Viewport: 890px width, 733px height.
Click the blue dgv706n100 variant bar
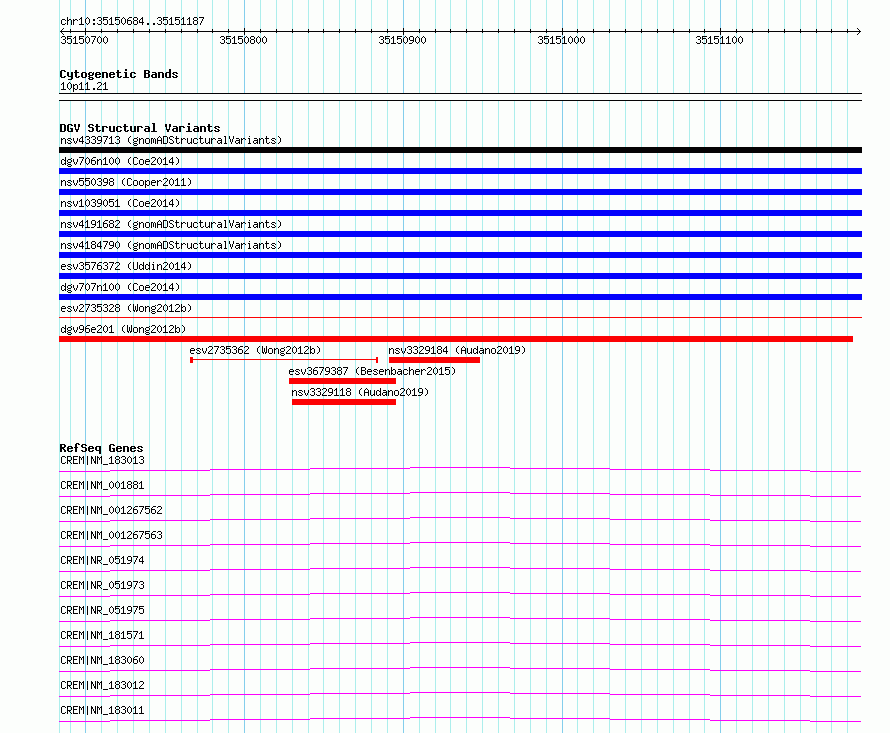460,171
